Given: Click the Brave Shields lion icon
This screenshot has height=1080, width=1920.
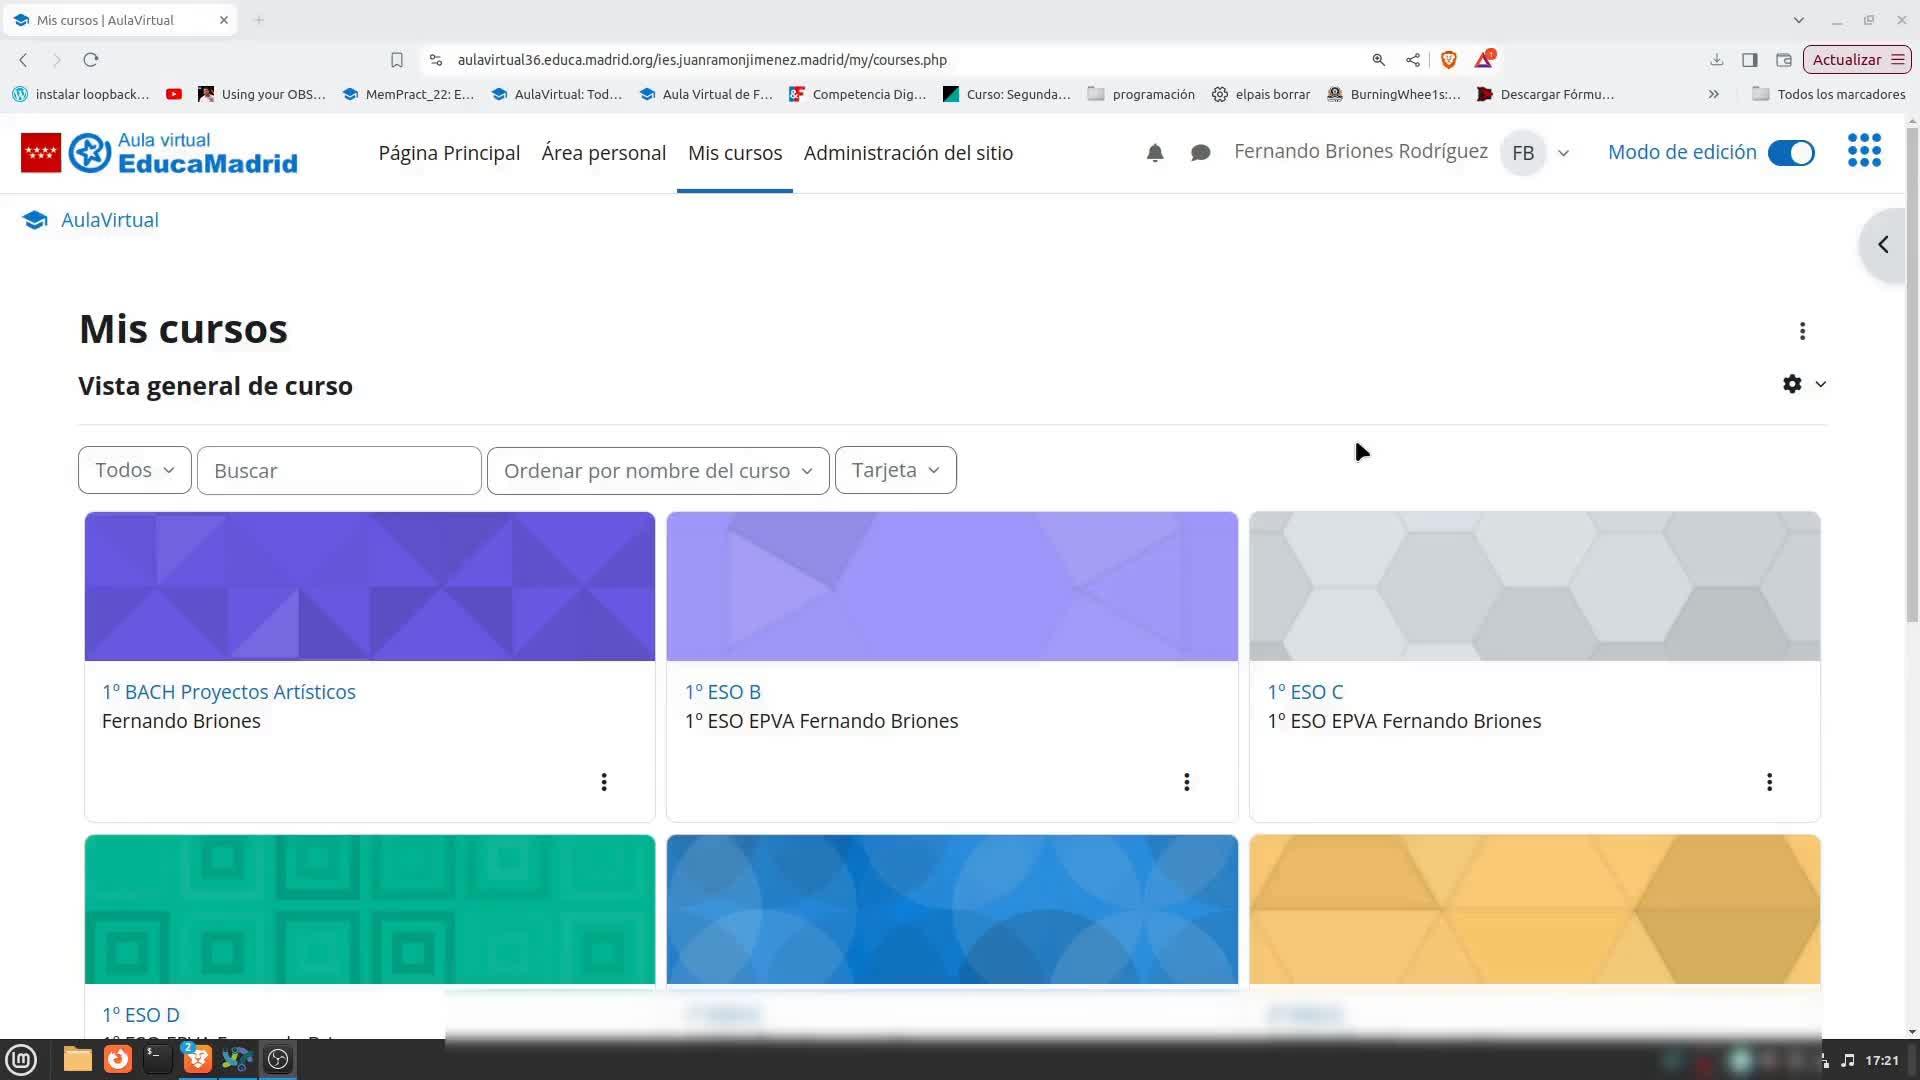Looking at the screenshot, I should point(1448,60).
